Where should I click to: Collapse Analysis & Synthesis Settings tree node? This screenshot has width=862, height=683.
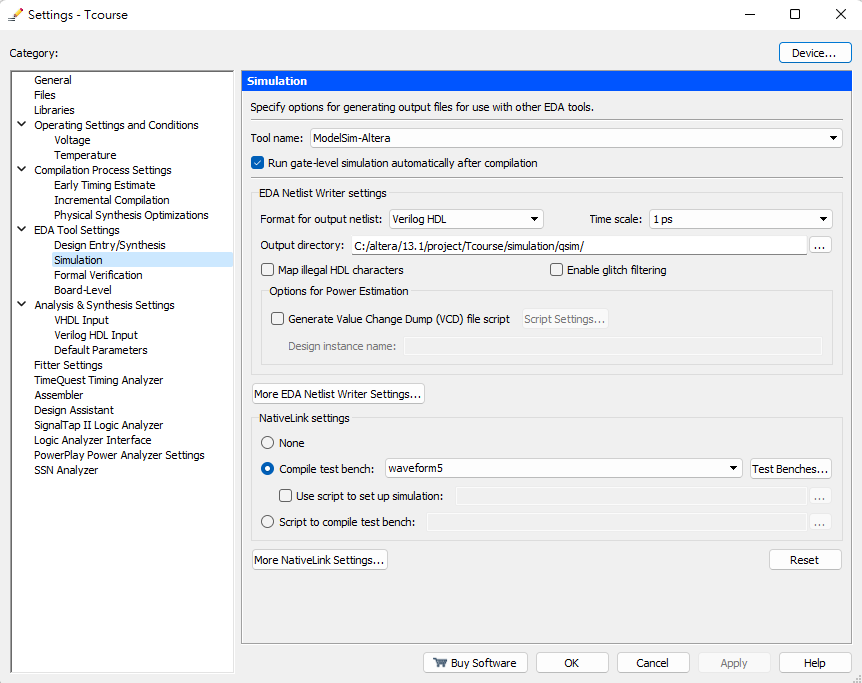[22, 305]
